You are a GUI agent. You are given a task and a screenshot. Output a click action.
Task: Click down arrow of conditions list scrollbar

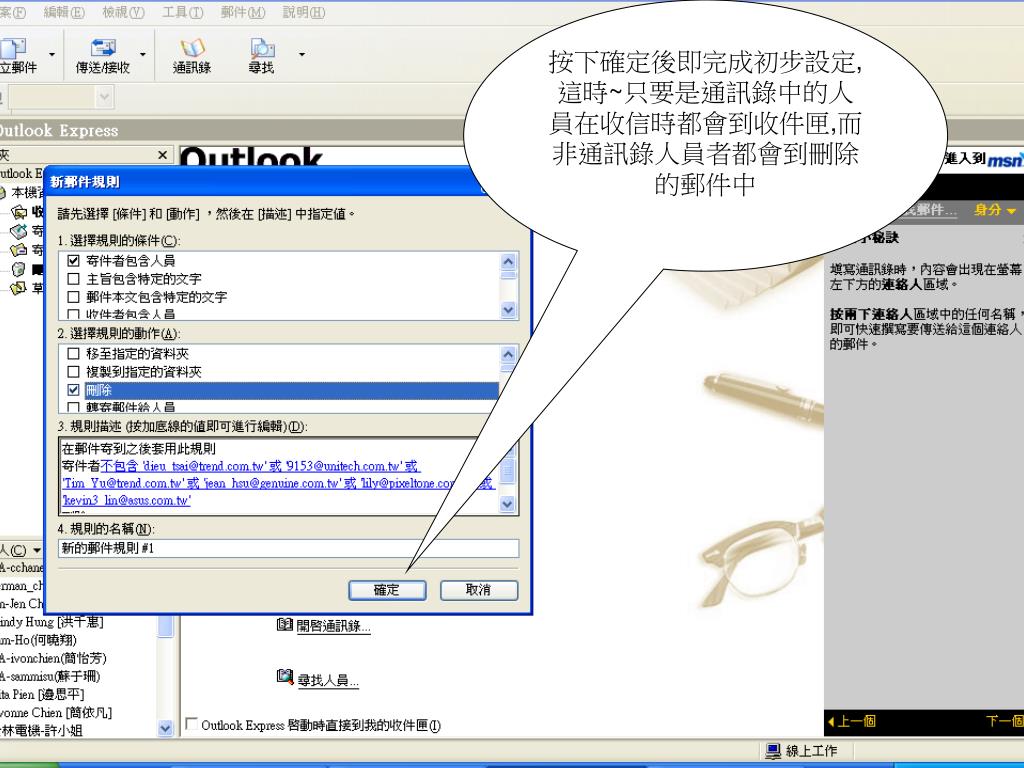coord(509,310)
